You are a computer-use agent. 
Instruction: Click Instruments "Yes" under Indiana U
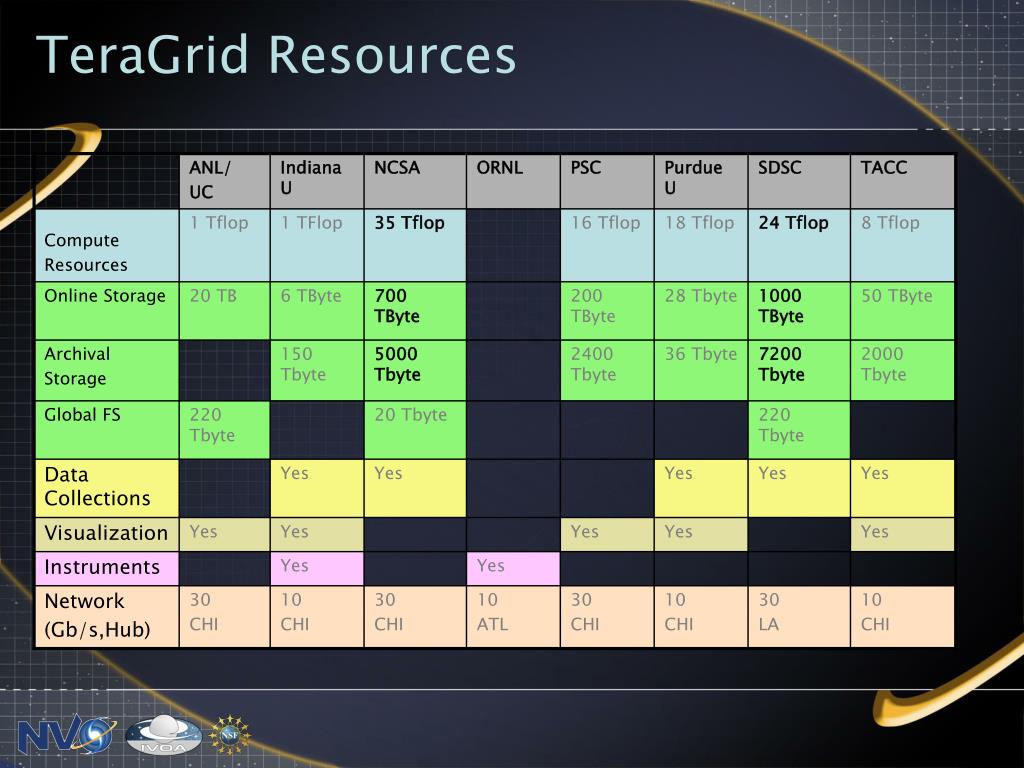(317, 568)
